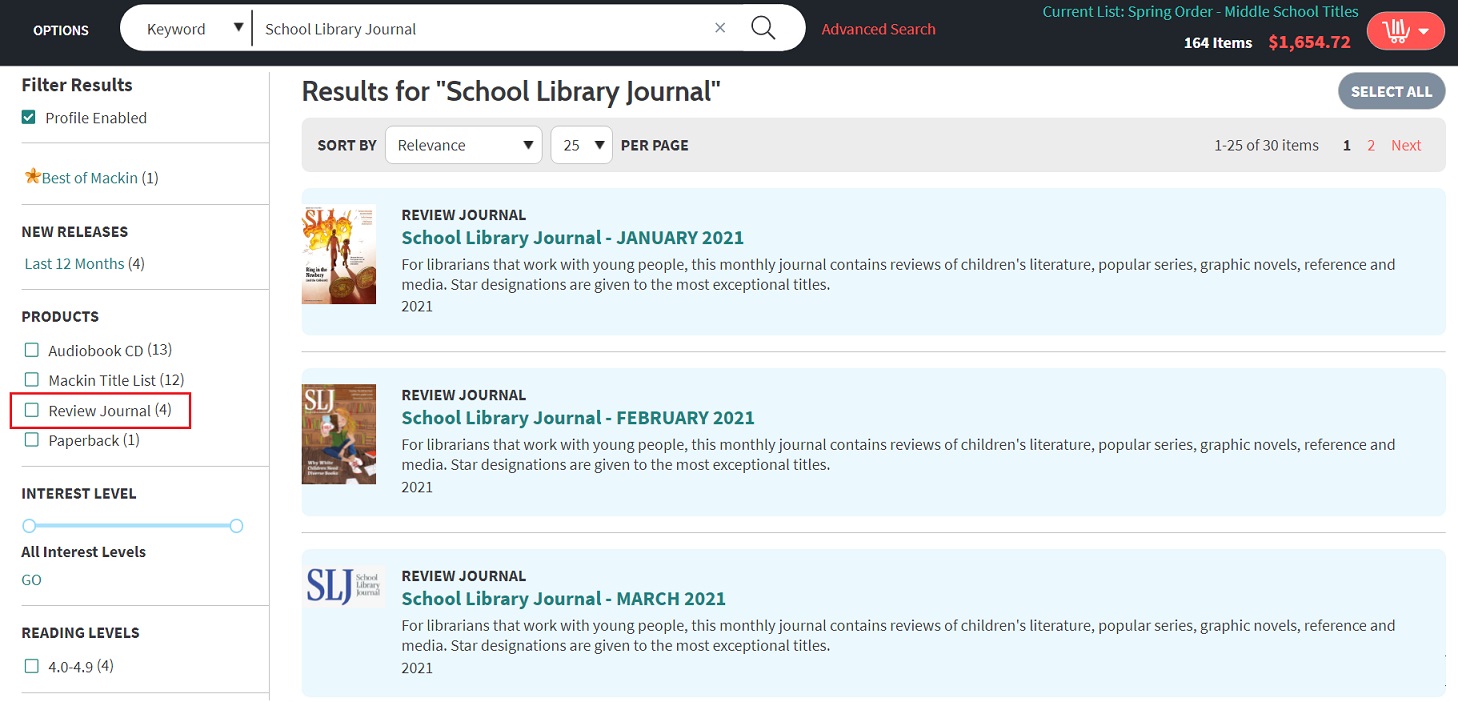Click the NEW RELEASES heading

click(x=75, y=231)
